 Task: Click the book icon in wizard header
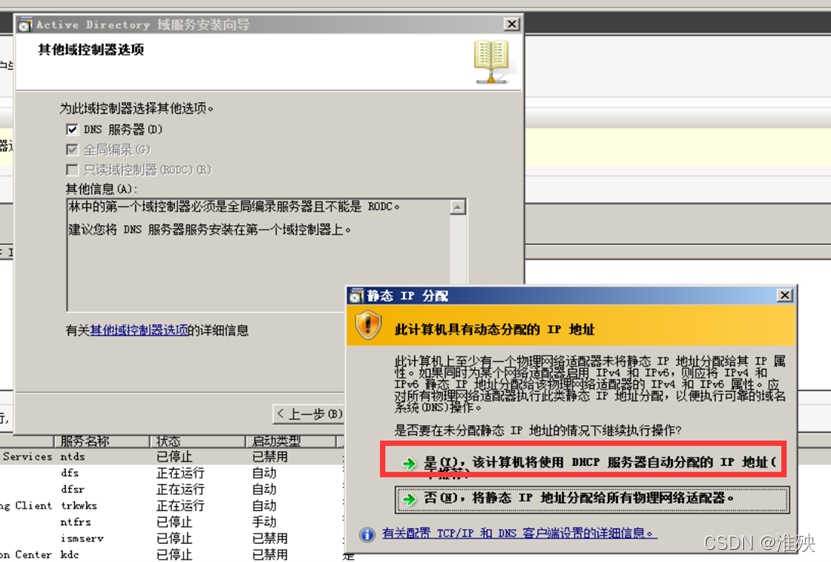coord(492,62)
